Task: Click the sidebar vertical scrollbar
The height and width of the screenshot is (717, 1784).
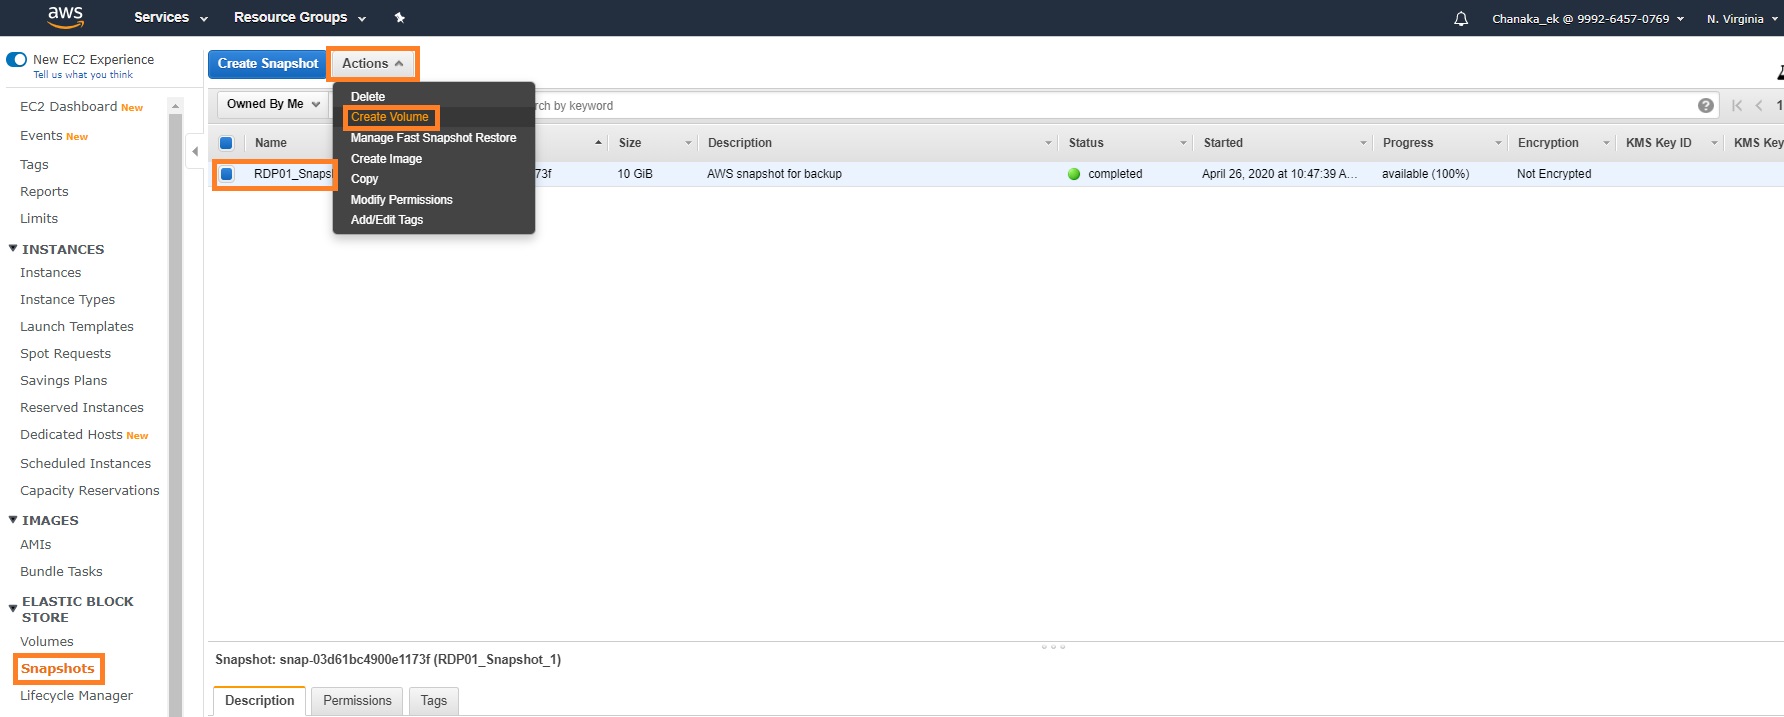Action: [176, 400]
